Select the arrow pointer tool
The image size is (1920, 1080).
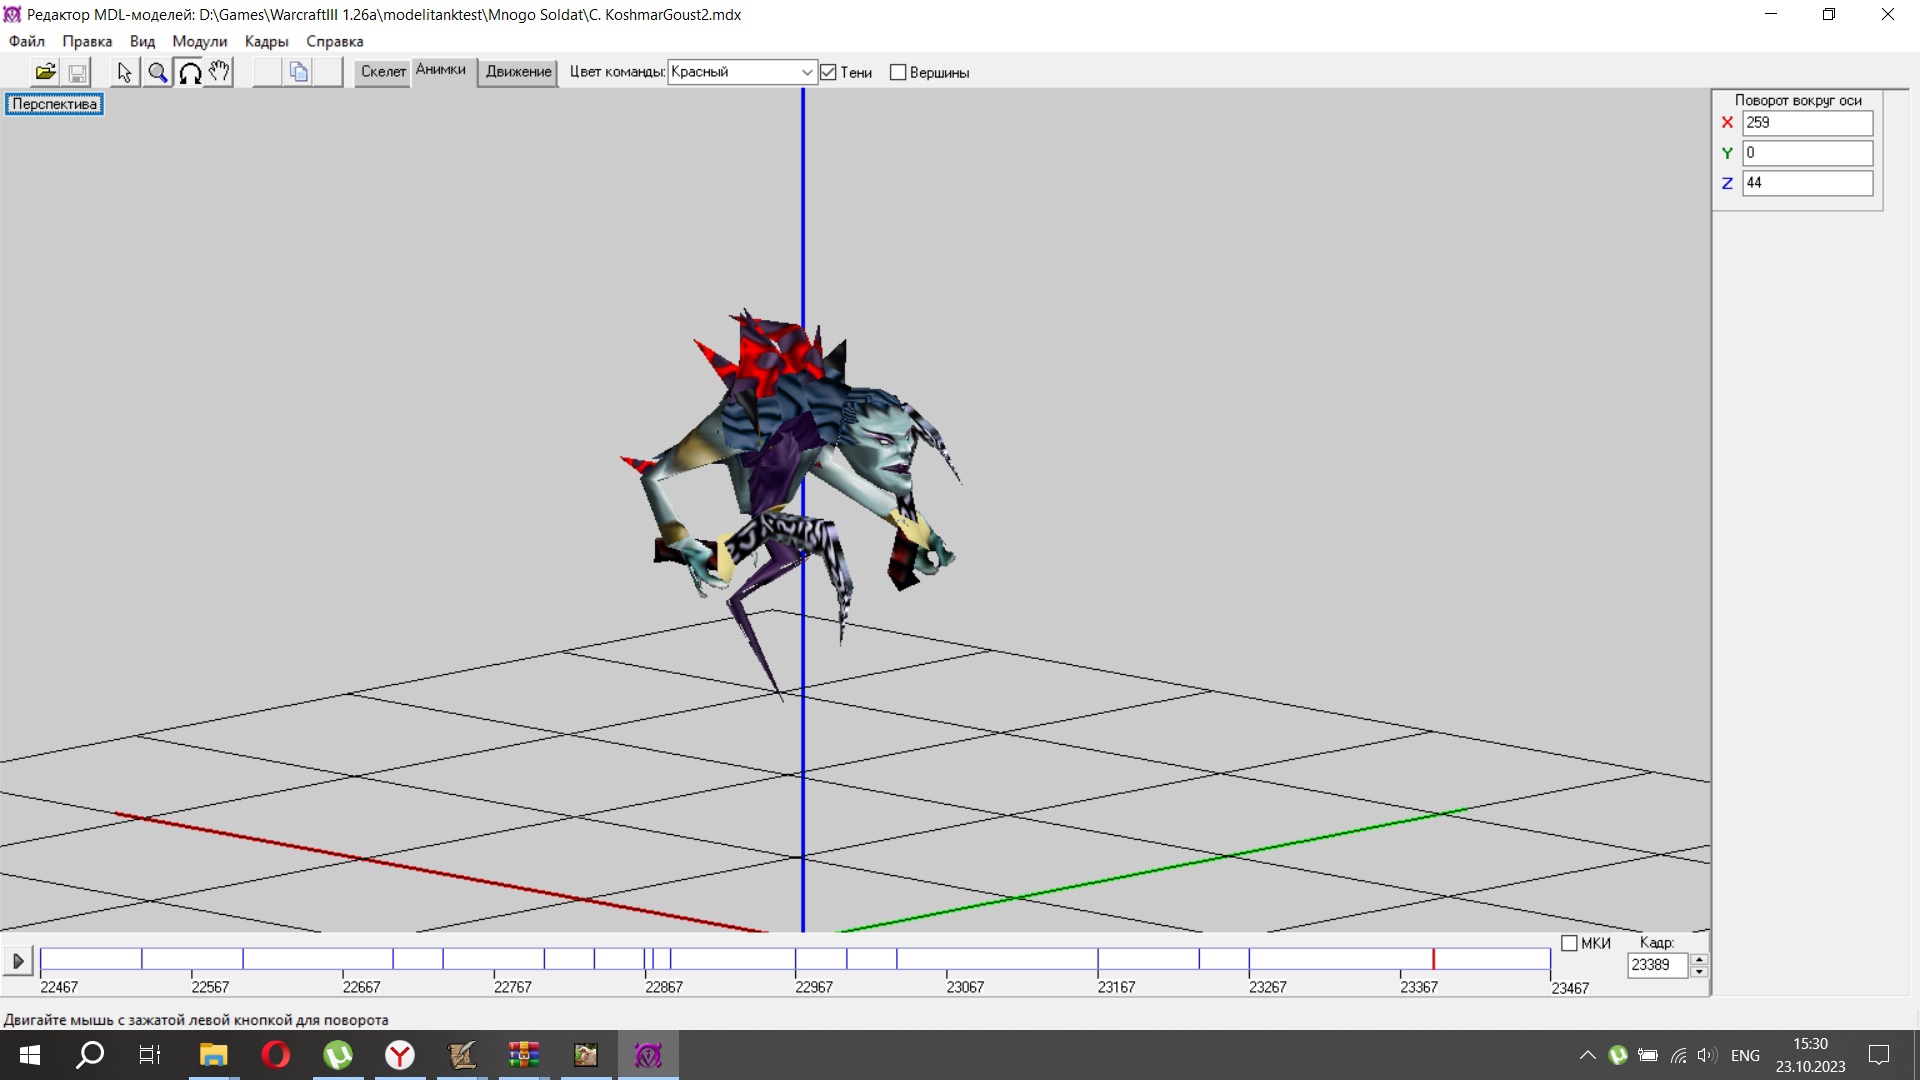tap(124, 72)
